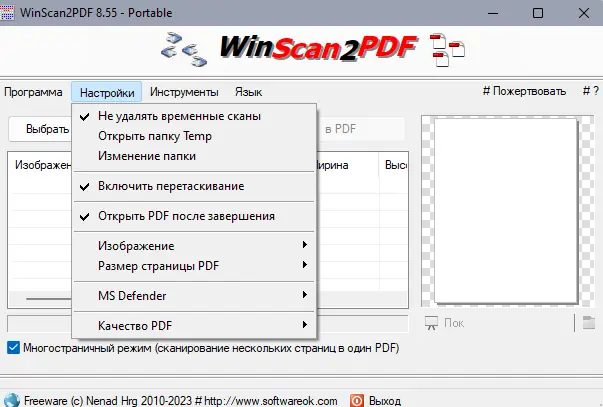Click the preview monitor icon next to Пок
Image resolution: width=603 pixels, height=407 pixels.
click(431, 323)
